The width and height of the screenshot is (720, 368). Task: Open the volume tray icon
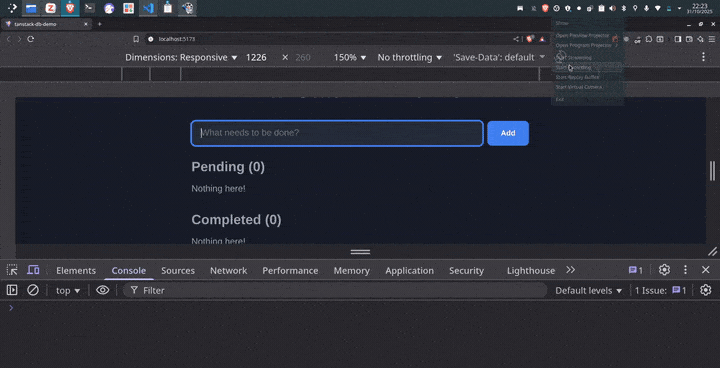(613, 8)
